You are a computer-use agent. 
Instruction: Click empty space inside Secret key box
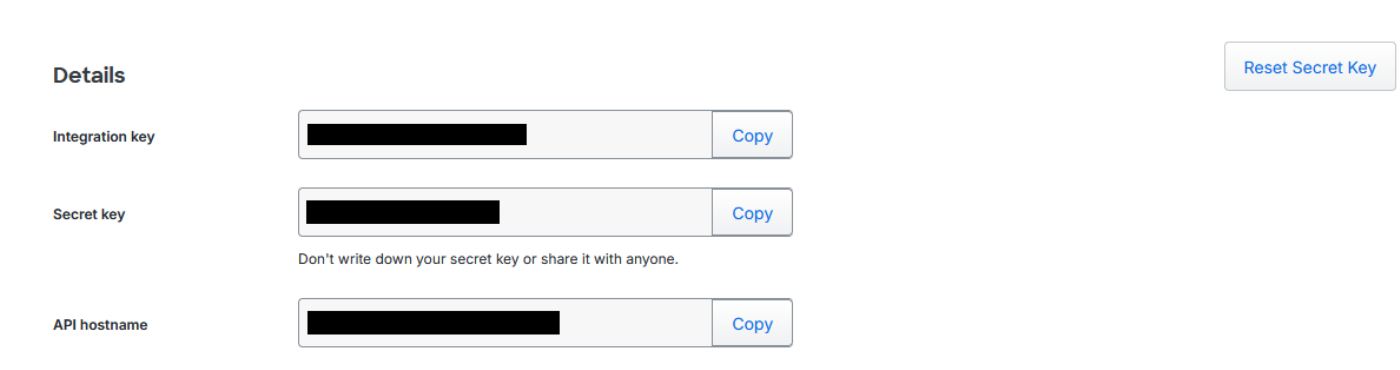point(605,213)
